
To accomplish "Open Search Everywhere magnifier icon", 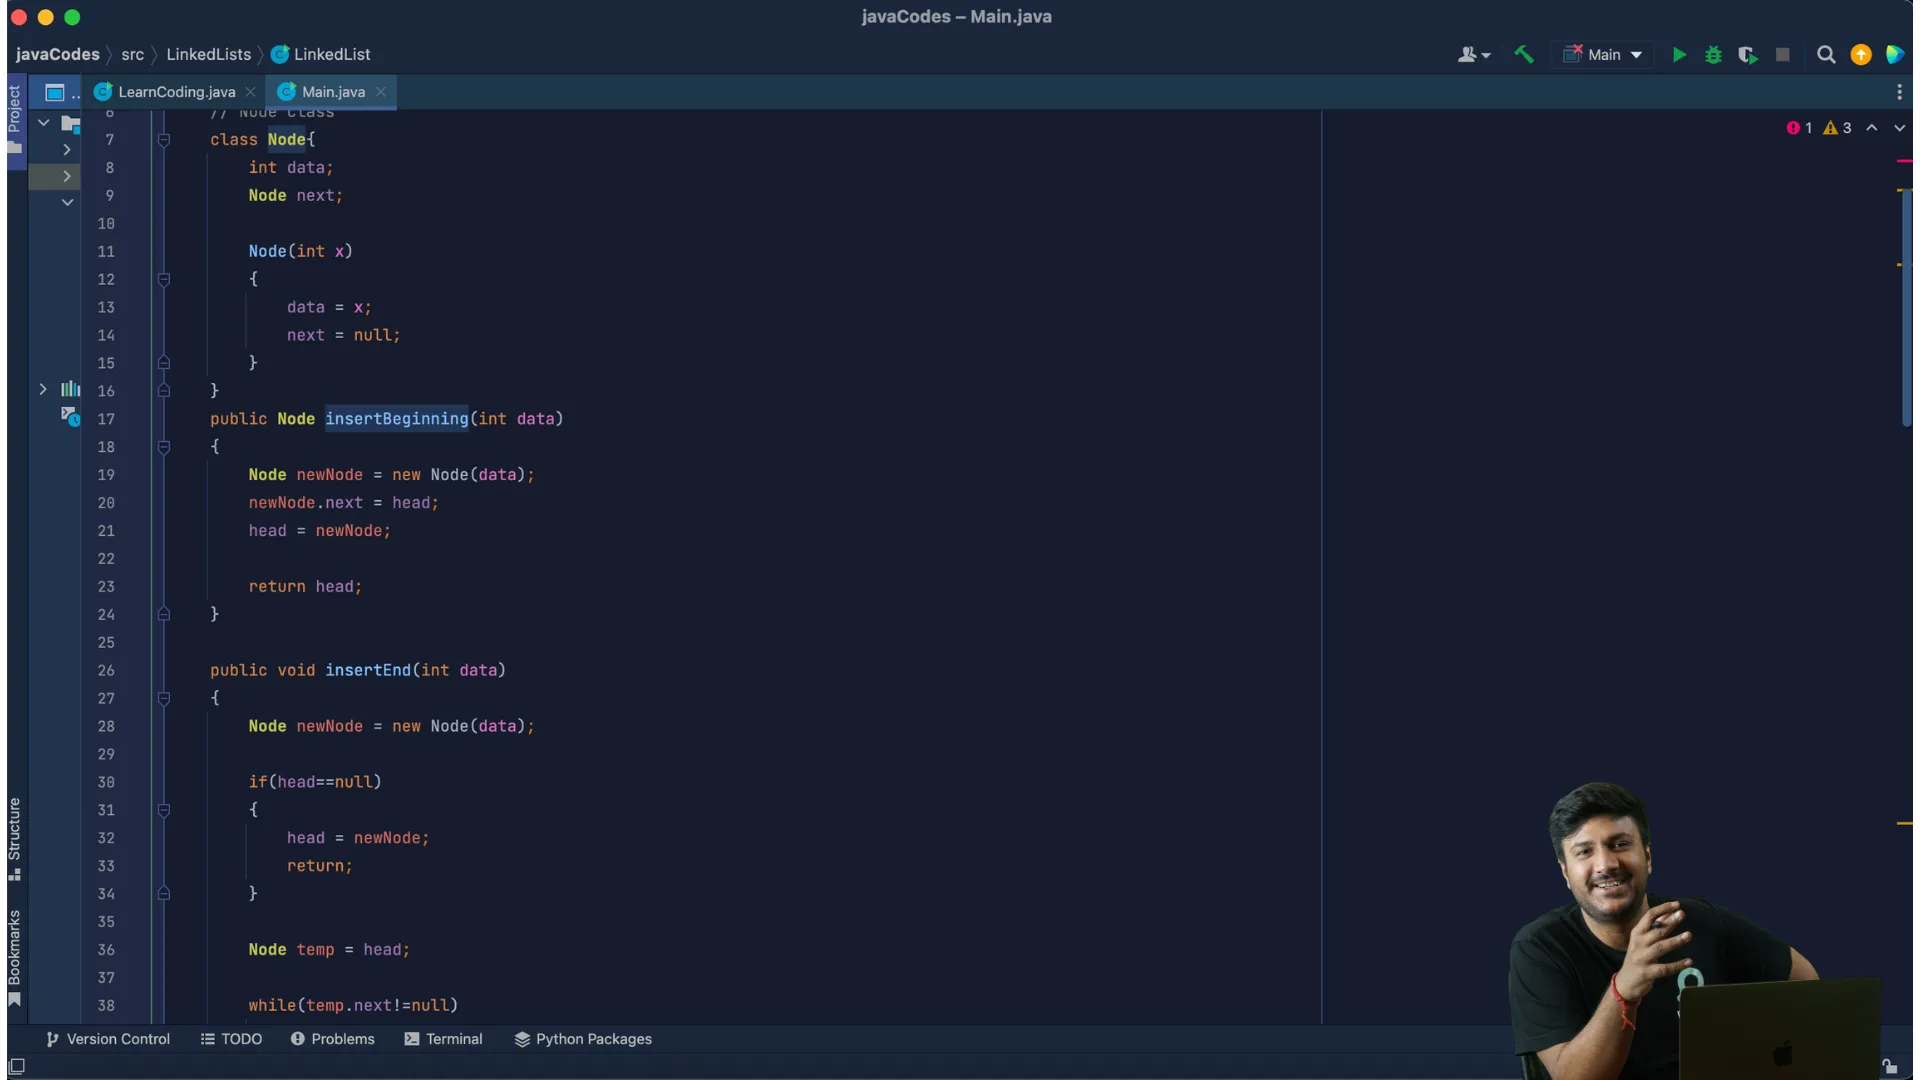I will pyautogui.click(x=1825, y=55).
